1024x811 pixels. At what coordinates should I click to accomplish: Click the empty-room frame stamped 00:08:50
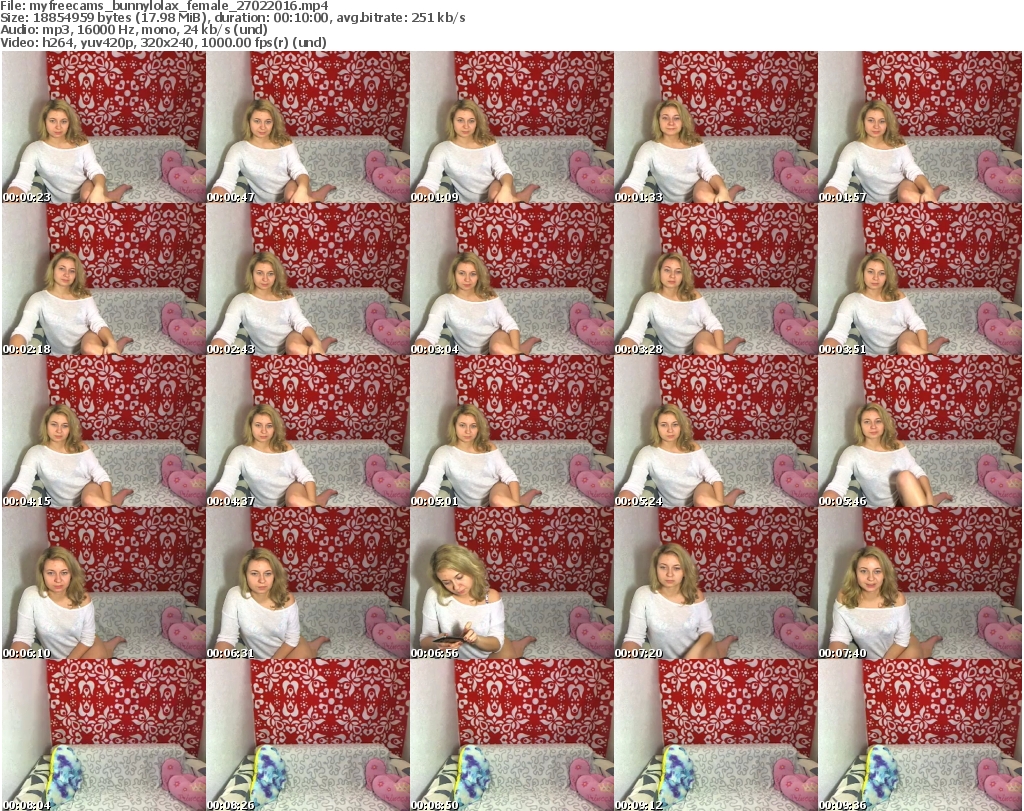click(512, 735)
